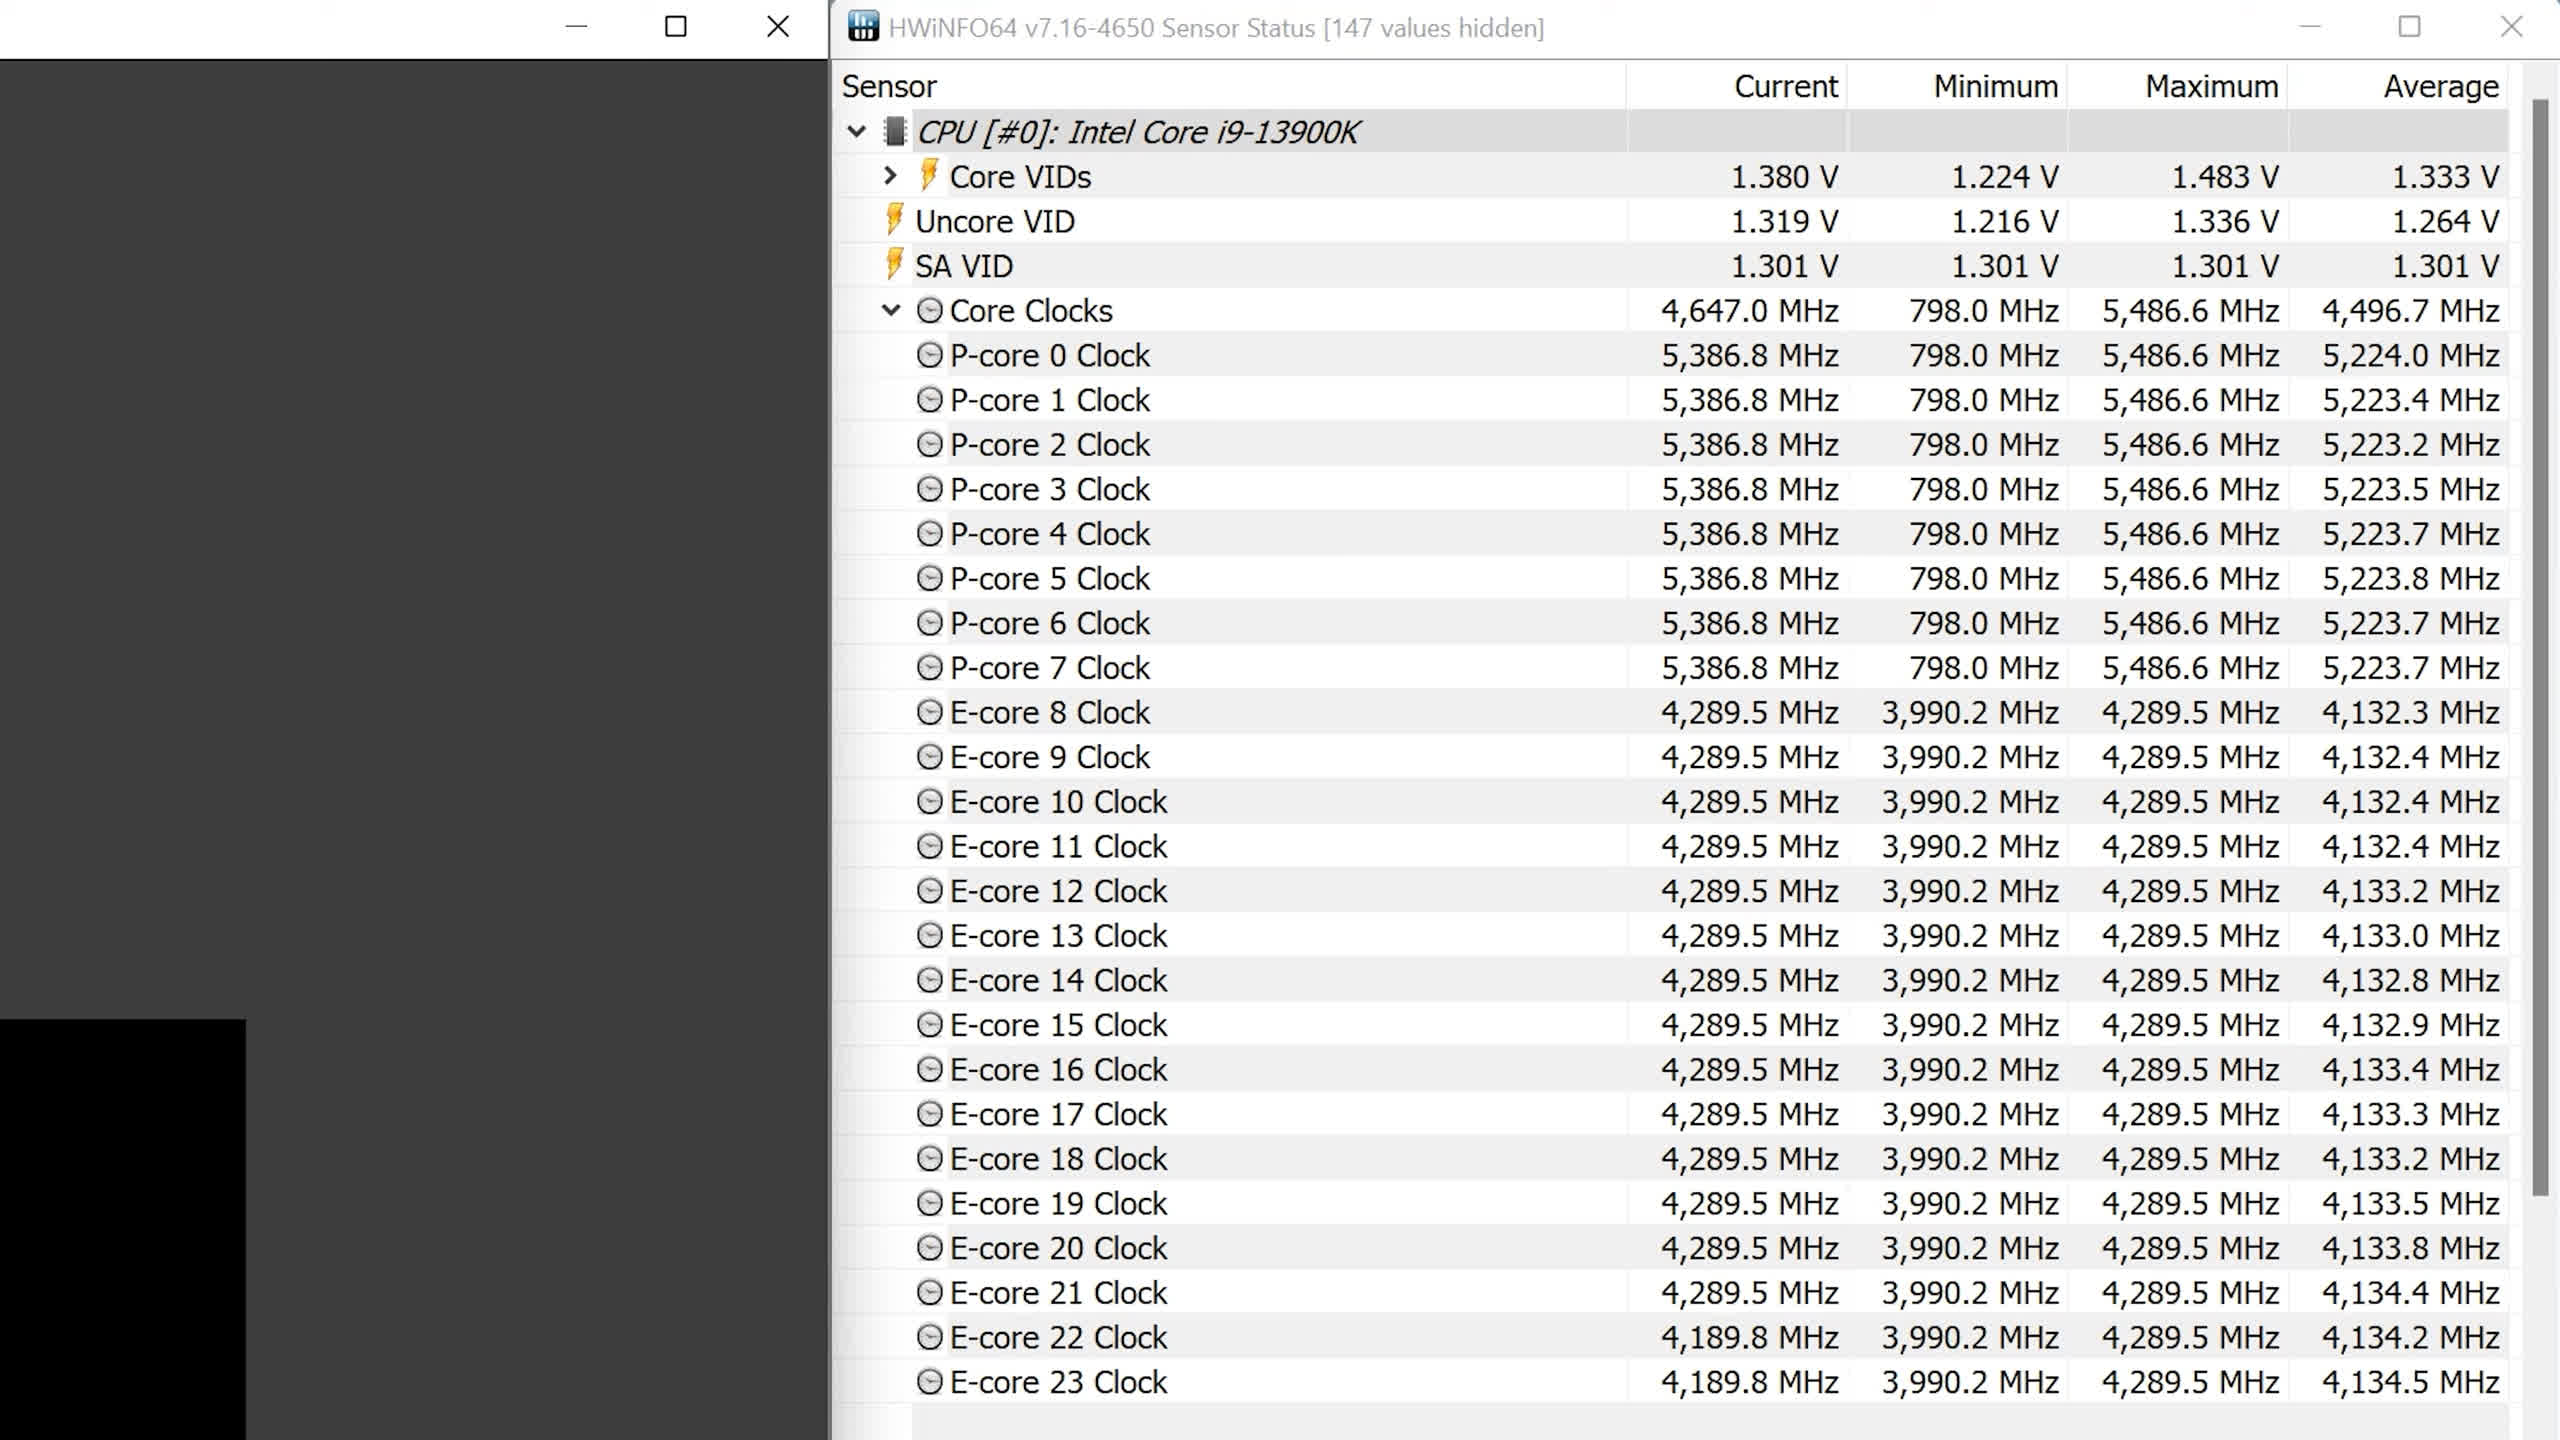Click the E-core 12 Clock icon
This screenshot has height=1440, width=2560.
930,890
